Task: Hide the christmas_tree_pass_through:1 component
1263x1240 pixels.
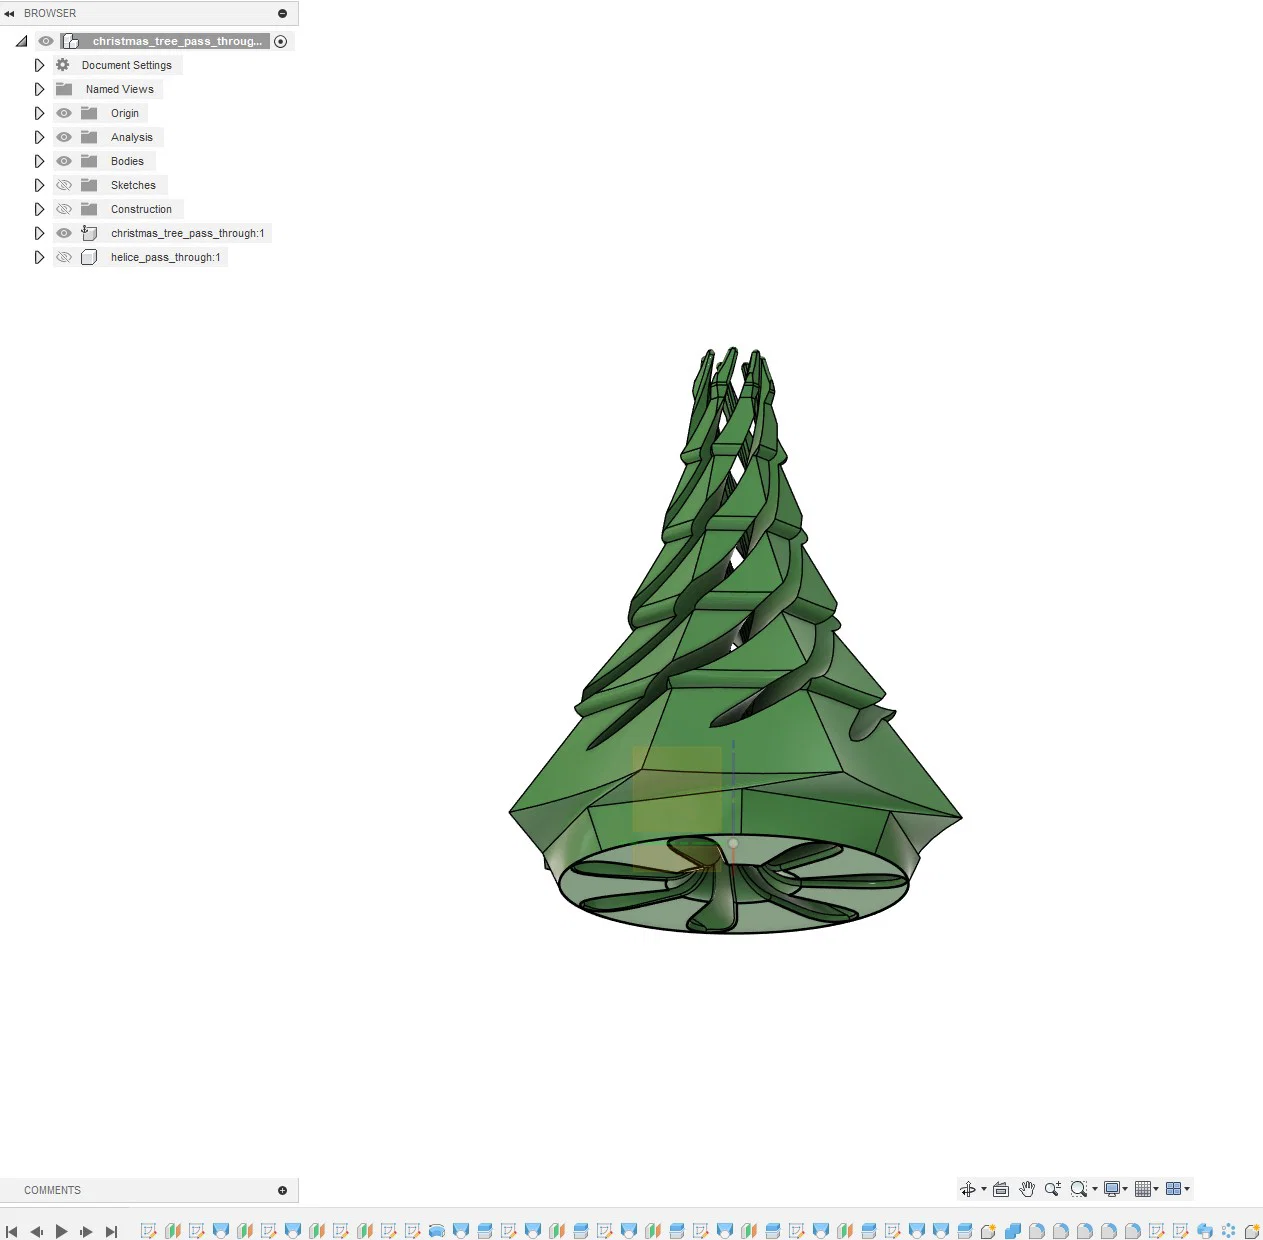Action: click(x=64, y=233)
